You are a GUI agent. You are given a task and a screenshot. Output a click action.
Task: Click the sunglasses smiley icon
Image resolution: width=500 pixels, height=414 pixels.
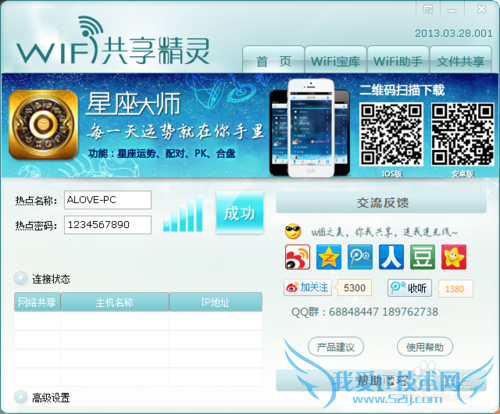(293, 231)
